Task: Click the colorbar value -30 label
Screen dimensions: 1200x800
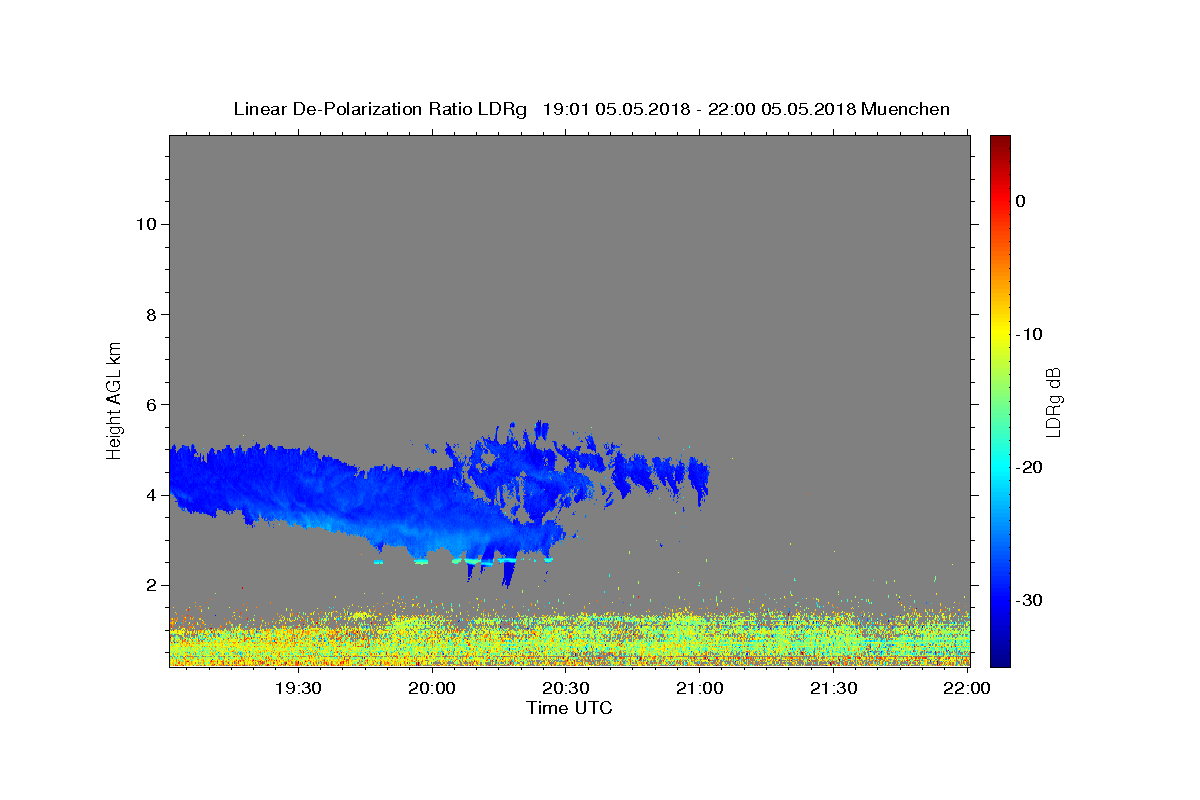Action: (x=1029, y=600)
